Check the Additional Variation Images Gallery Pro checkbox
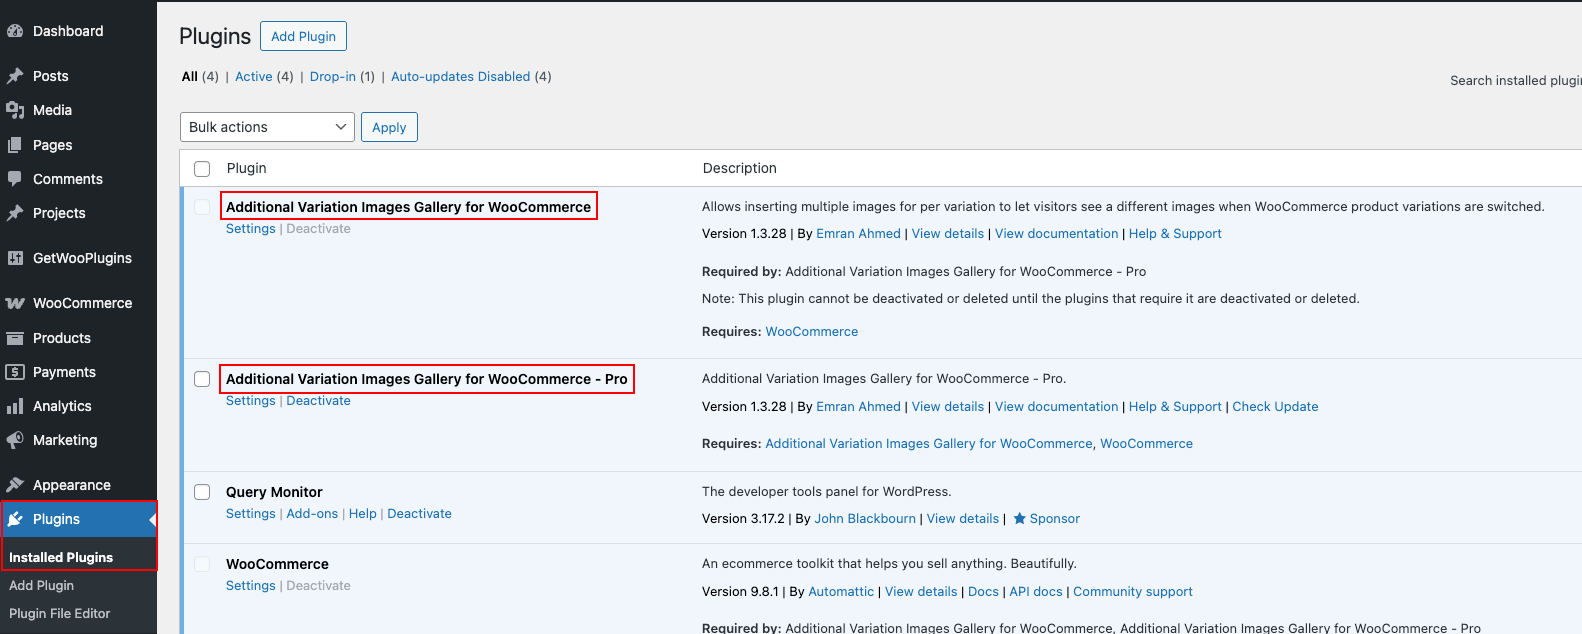 pos(202,379)
